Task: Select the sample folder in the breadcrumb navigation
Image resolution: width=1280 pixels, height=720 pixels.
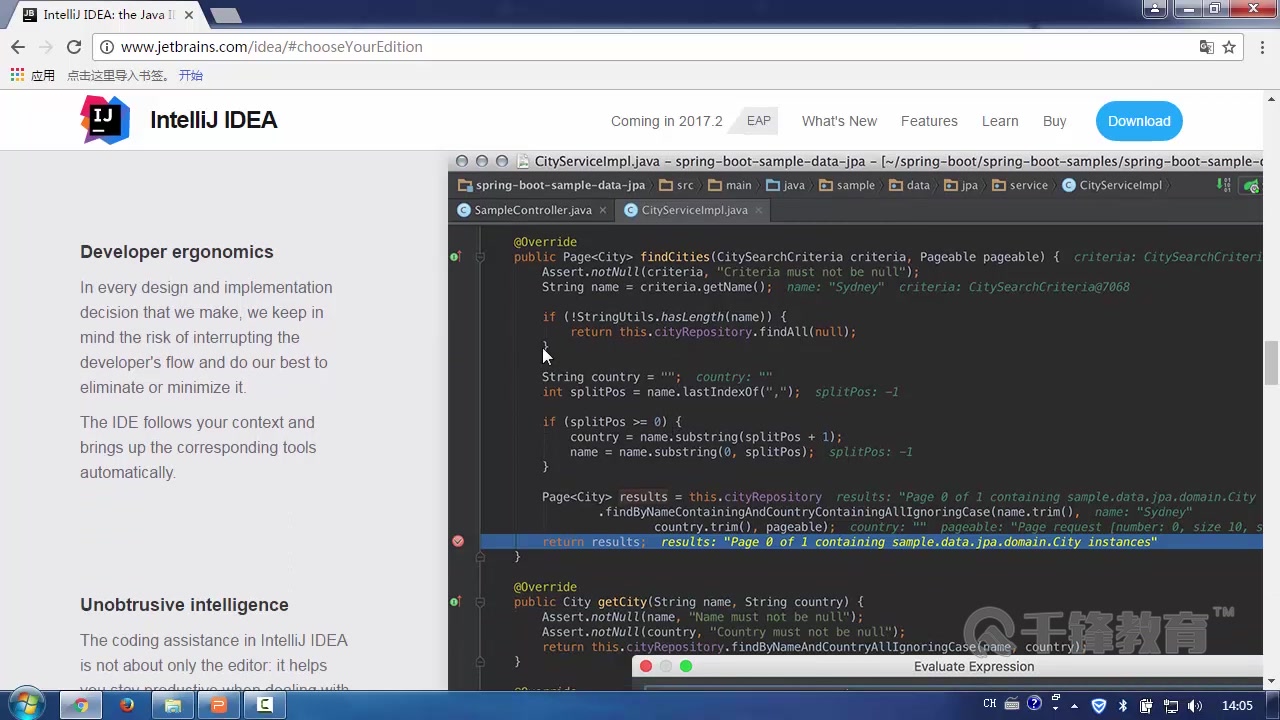Action: [x=855, y=185]
